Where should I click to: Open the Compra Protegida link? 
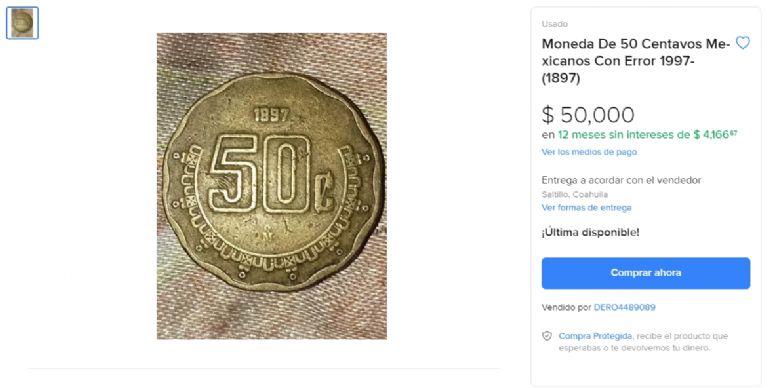pyautogui.click(x=595, y=336)
